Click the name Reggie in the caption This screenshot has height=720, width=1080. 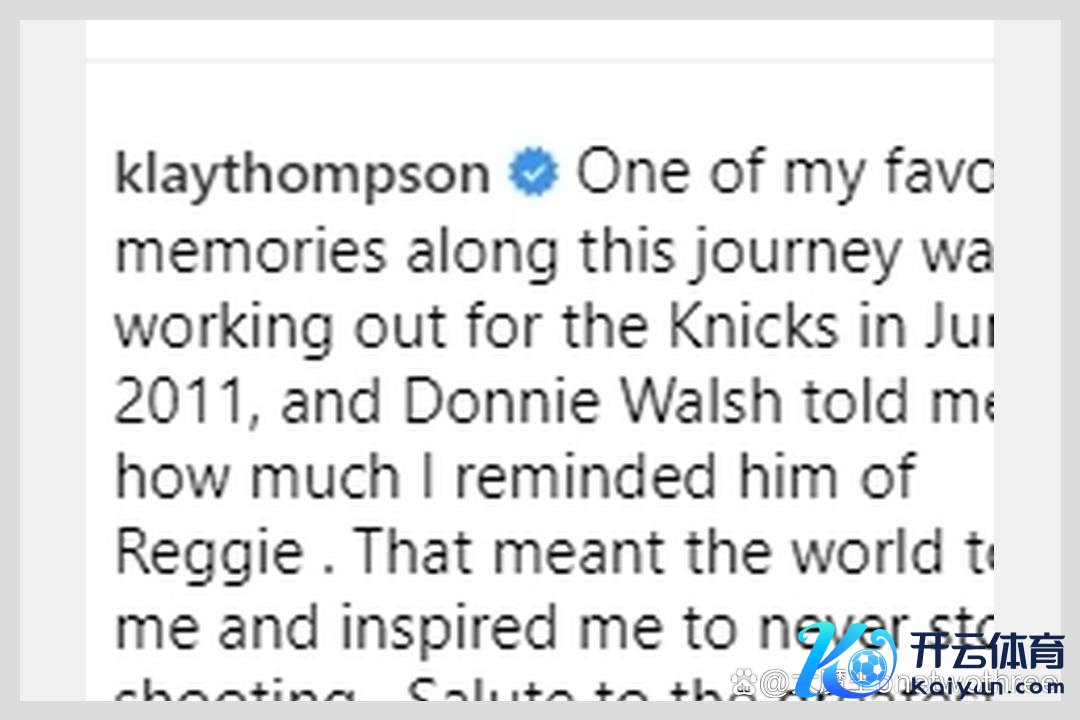point(208,552)
